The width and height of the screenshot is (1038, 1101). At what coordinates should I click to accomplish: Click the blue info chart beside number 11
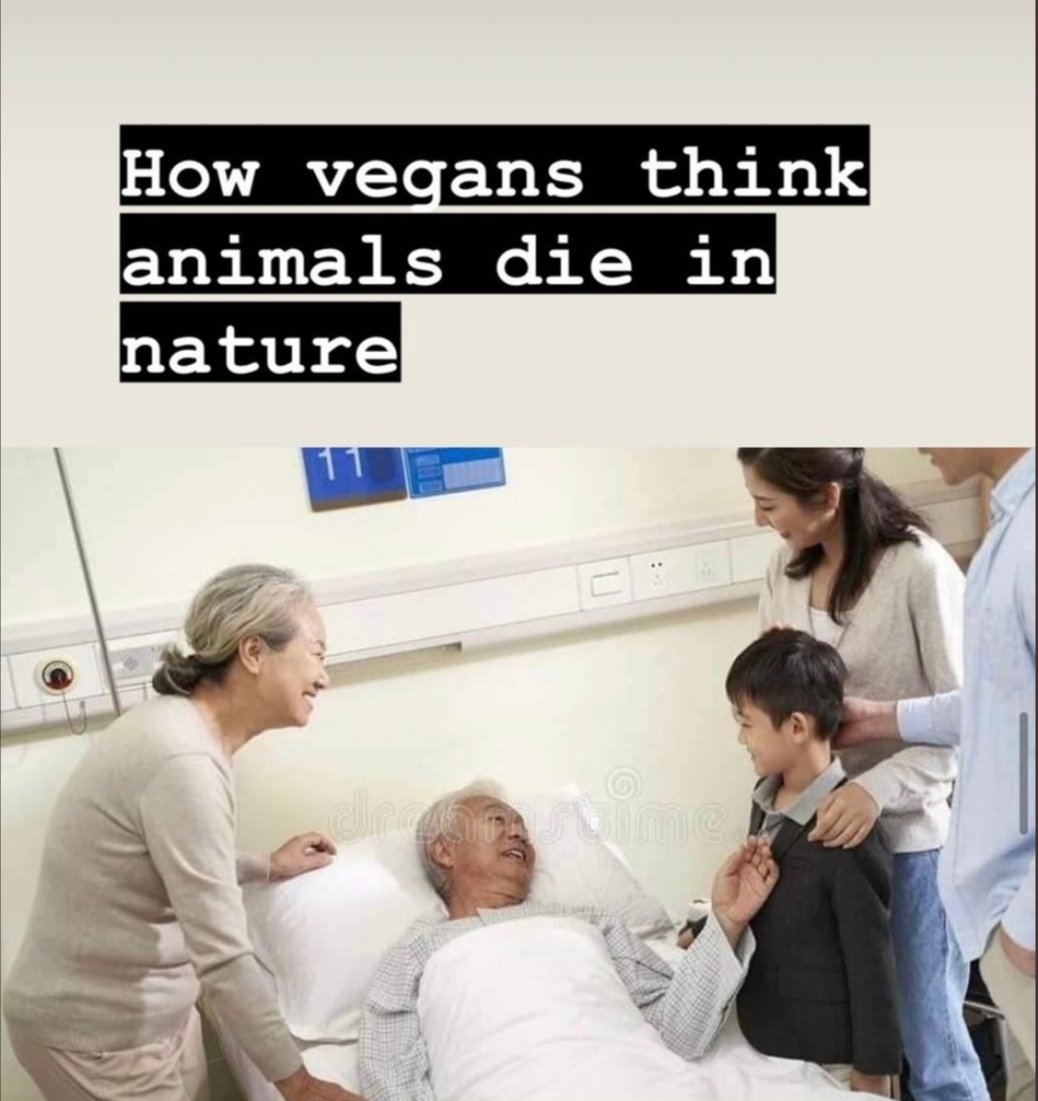[455, 471]
